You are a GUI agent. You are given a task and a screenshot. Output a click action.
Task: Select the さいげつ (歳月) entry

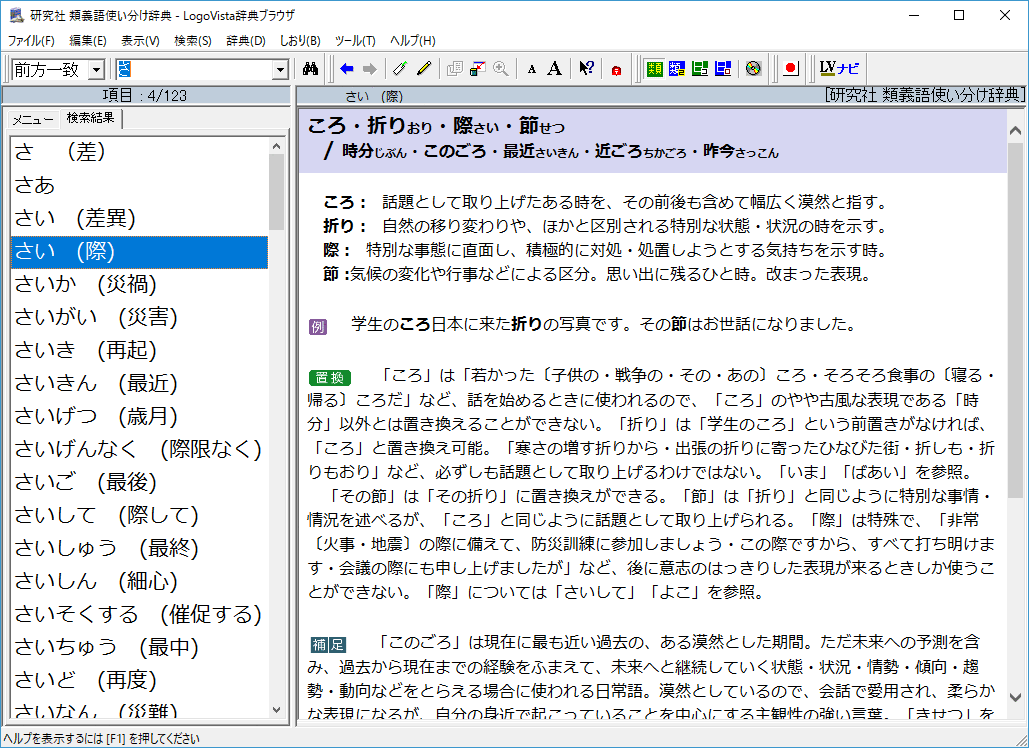tap(139, 417)
